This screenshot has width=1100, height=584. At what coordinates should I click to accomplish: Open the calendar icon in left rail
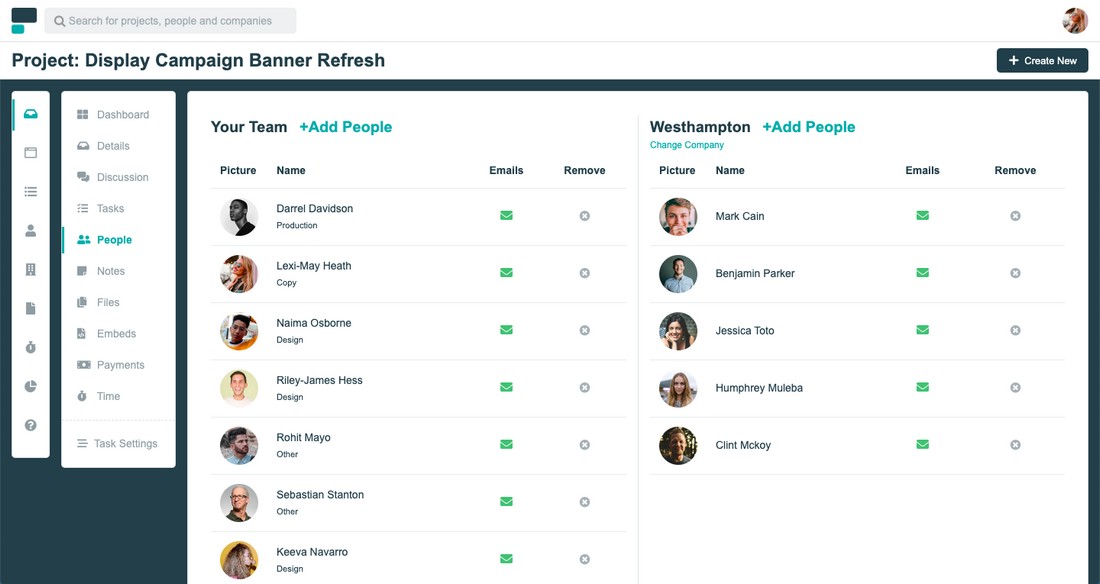tap(31, 152)
